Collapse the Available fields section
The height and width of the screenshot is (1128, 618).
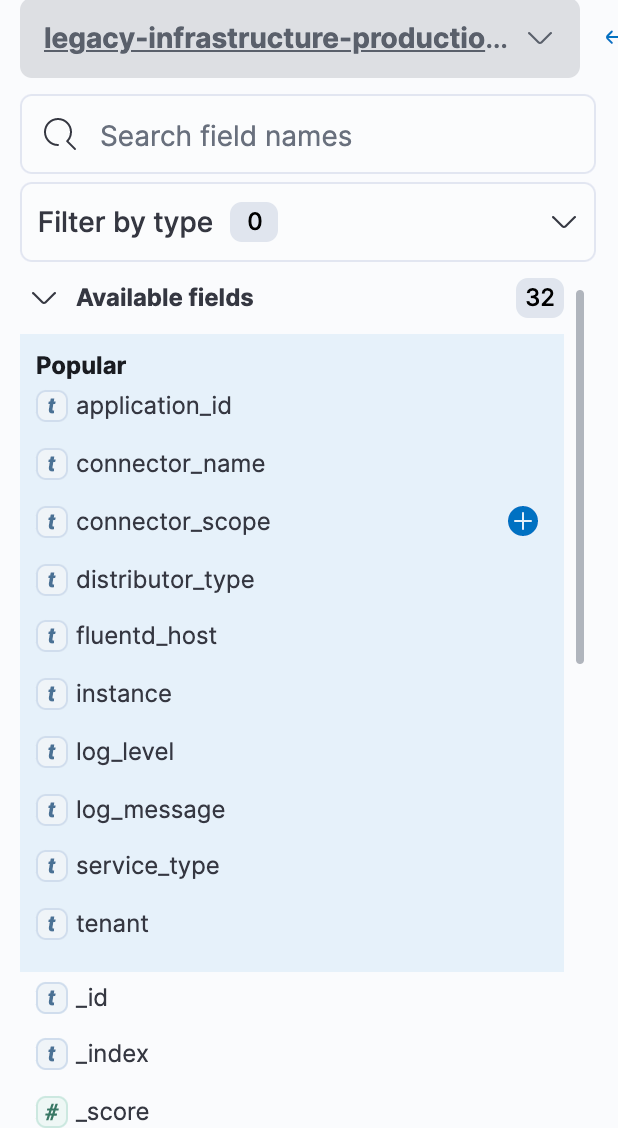point(44,298)
